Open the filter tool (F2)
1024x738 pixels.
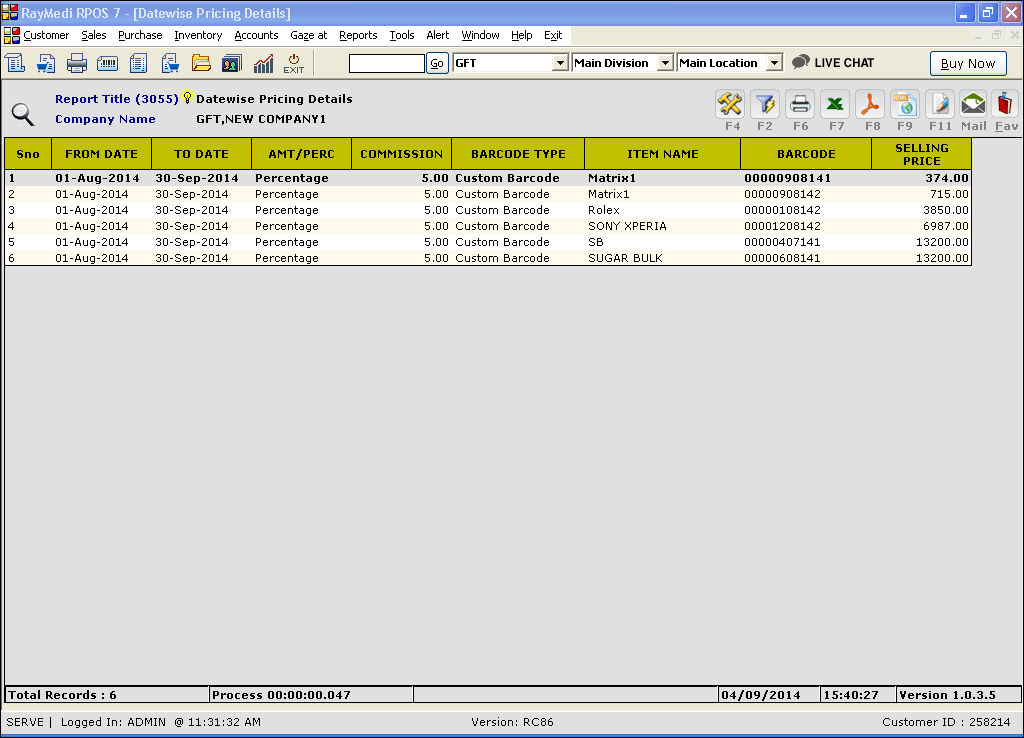[x=765, y=104]
